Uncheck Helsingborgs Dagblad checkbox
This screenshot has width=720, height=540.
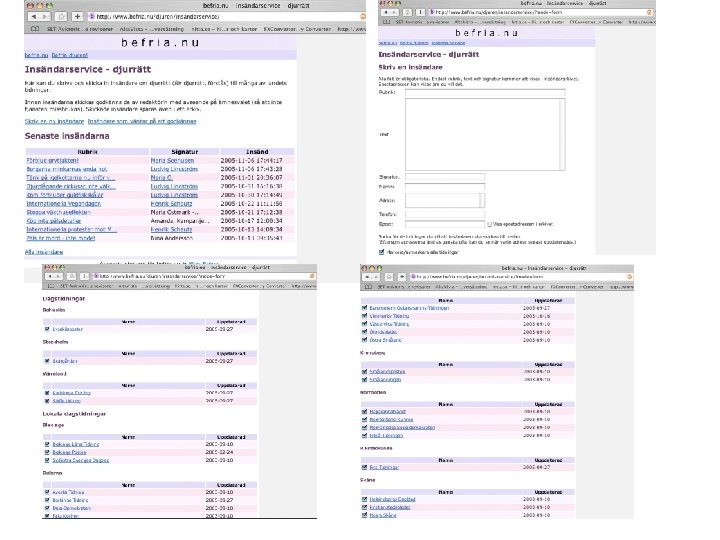coord(364,499)
